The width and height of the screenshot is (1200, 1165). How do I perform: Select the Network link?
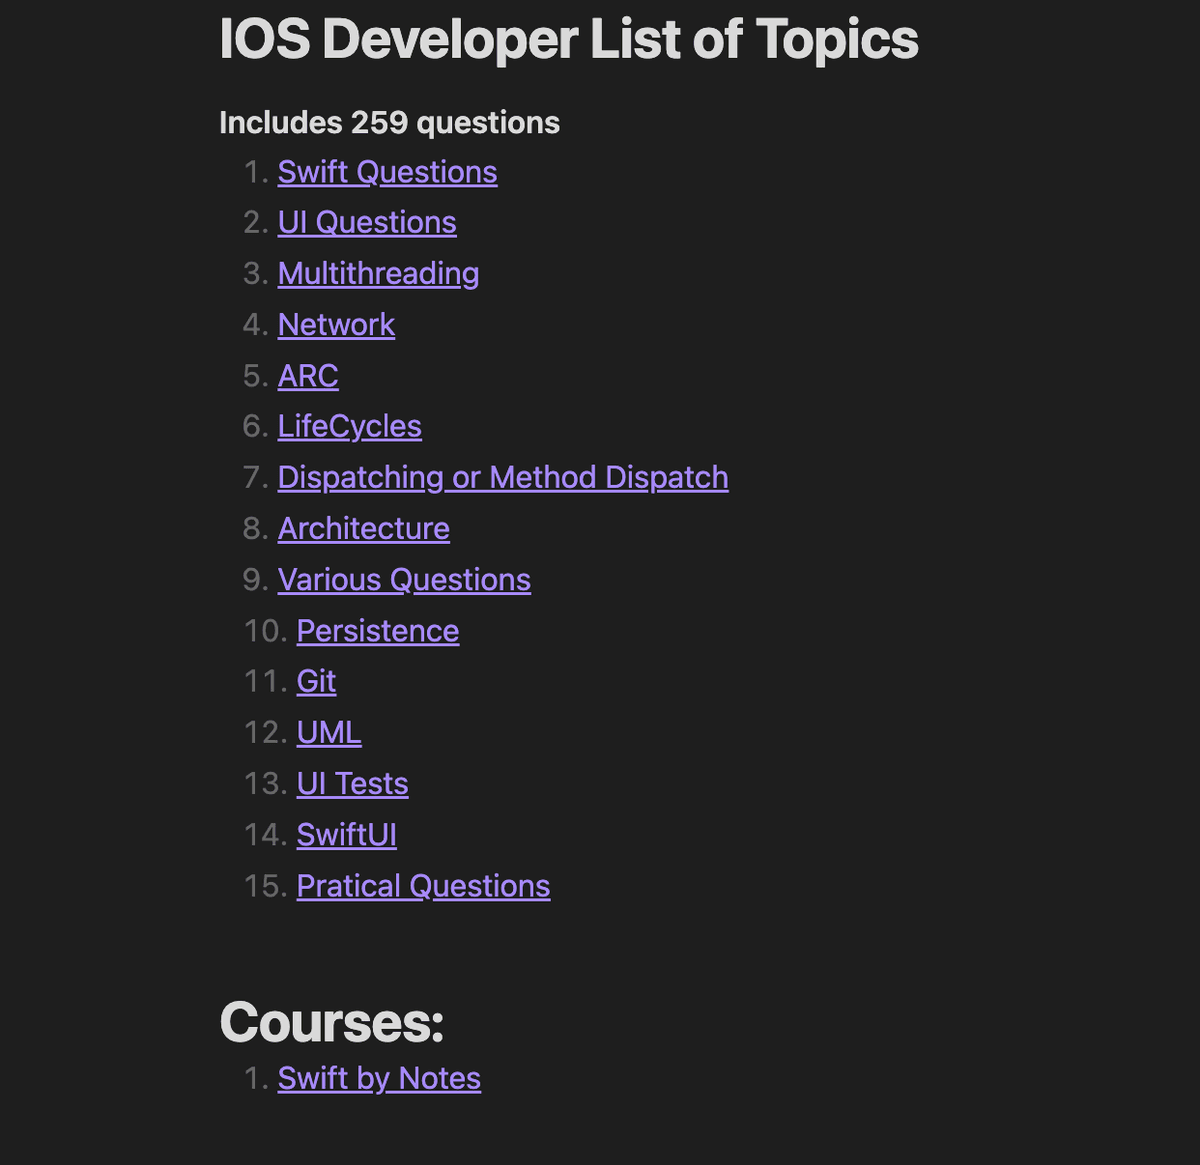pyautogui.click(x=336, y=325)
